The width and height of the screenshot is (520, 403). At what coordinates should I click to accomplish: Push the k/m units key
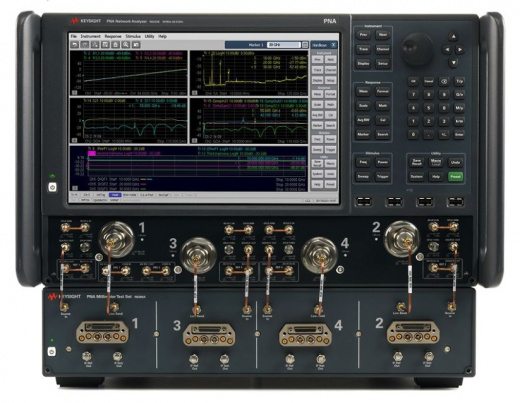click(459, 121)
